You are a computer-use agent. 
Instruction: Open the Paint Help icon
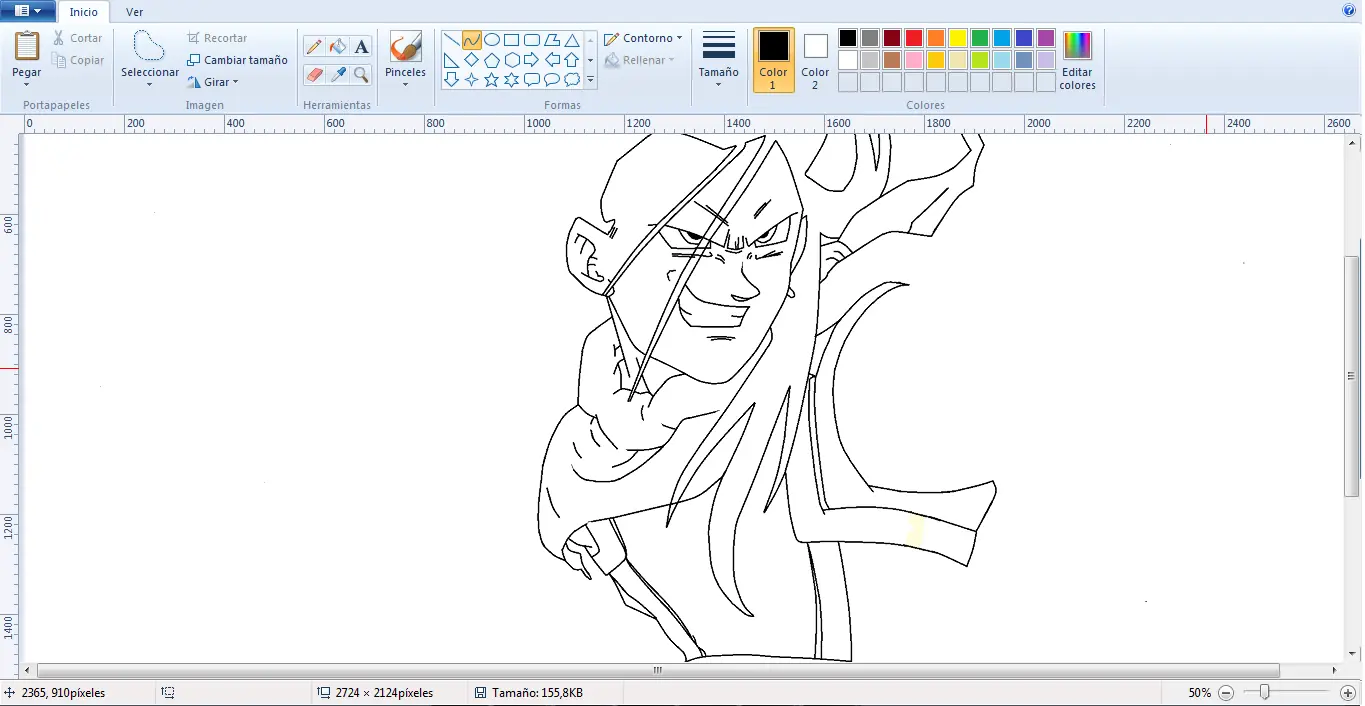(1349, 10)
